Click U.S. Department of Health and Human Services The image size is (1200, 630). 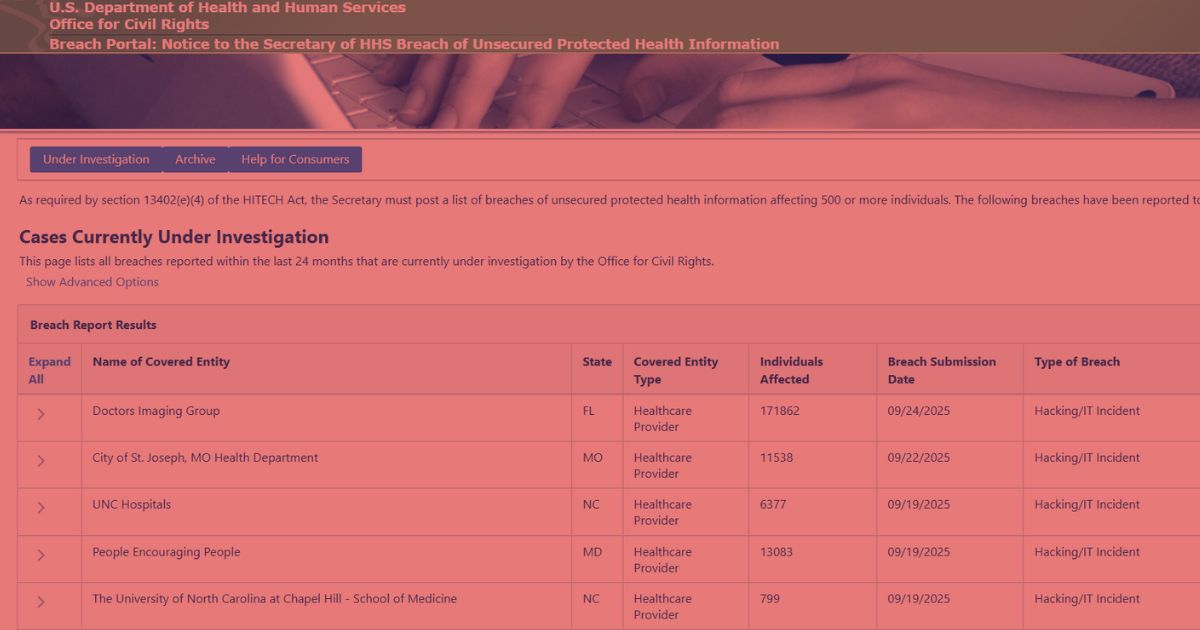[x=227, y=7]
